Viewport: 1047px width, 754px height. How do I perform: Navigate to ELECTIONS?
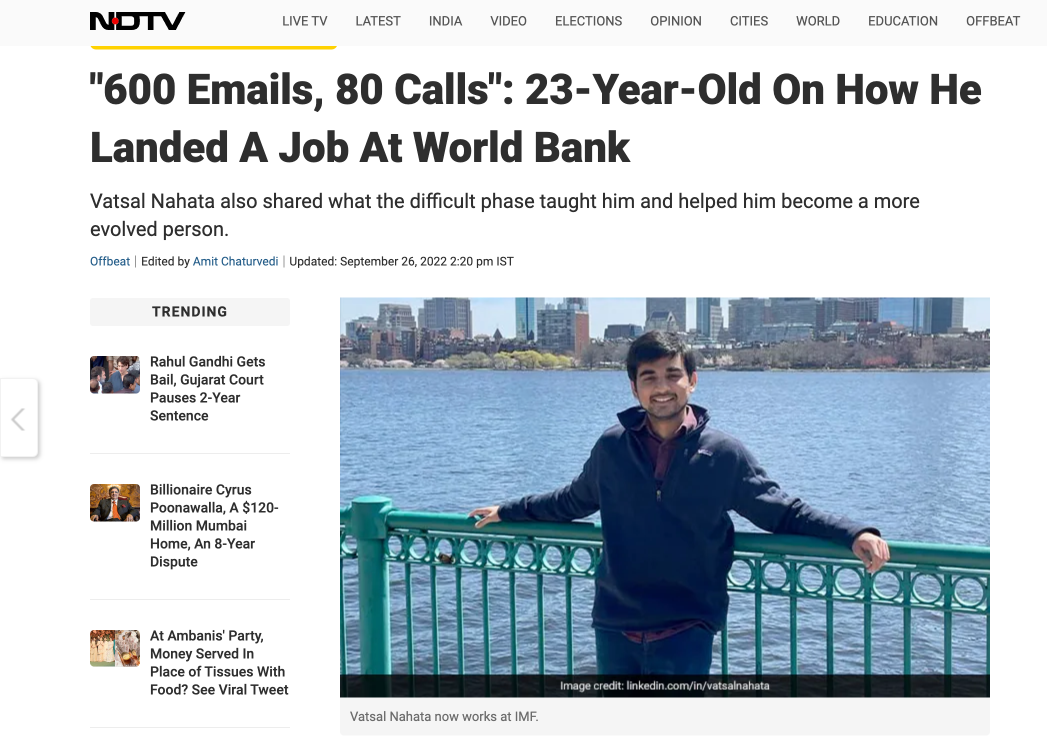(588, 21)
